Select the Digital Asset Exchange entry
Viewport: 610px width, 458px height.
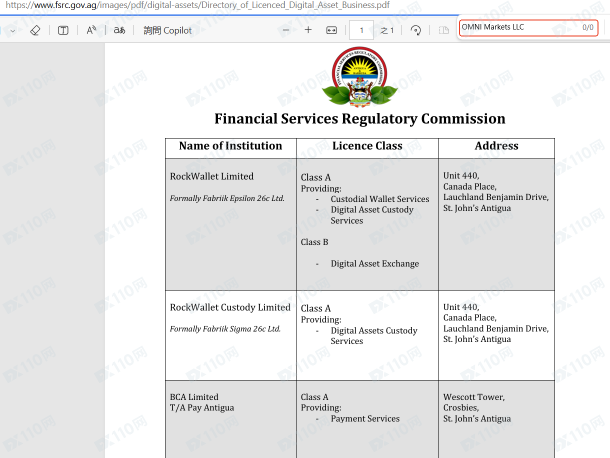click(375, 263)
